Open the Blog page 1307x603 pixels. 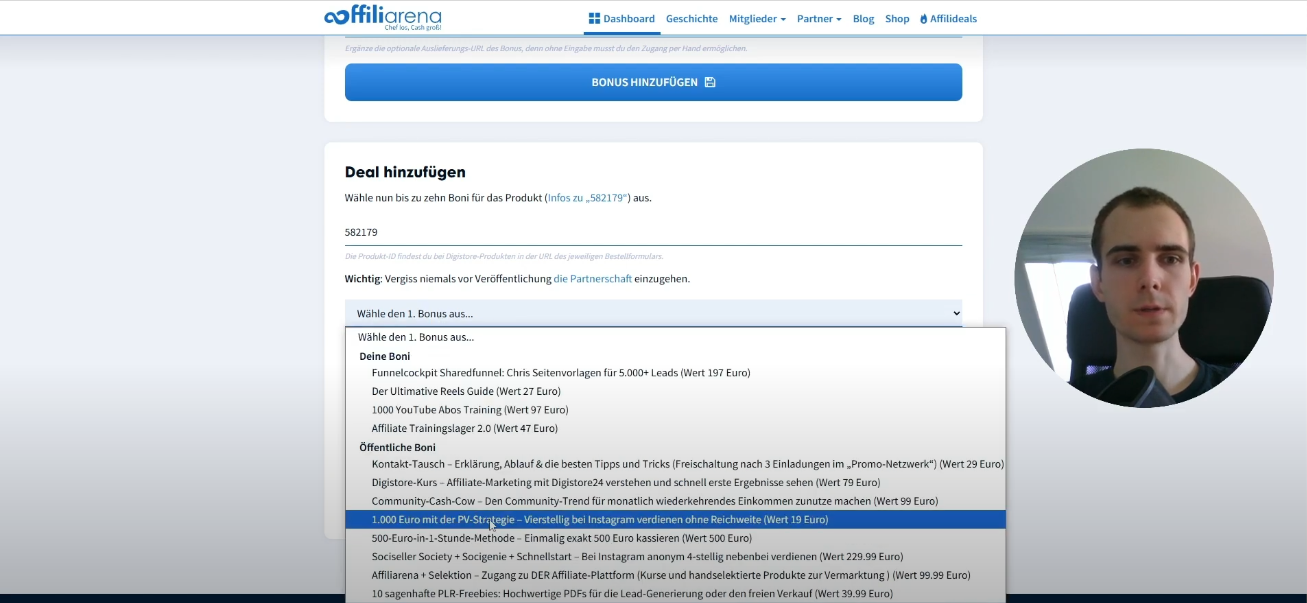pyautogui.click(x=863, y=19)
